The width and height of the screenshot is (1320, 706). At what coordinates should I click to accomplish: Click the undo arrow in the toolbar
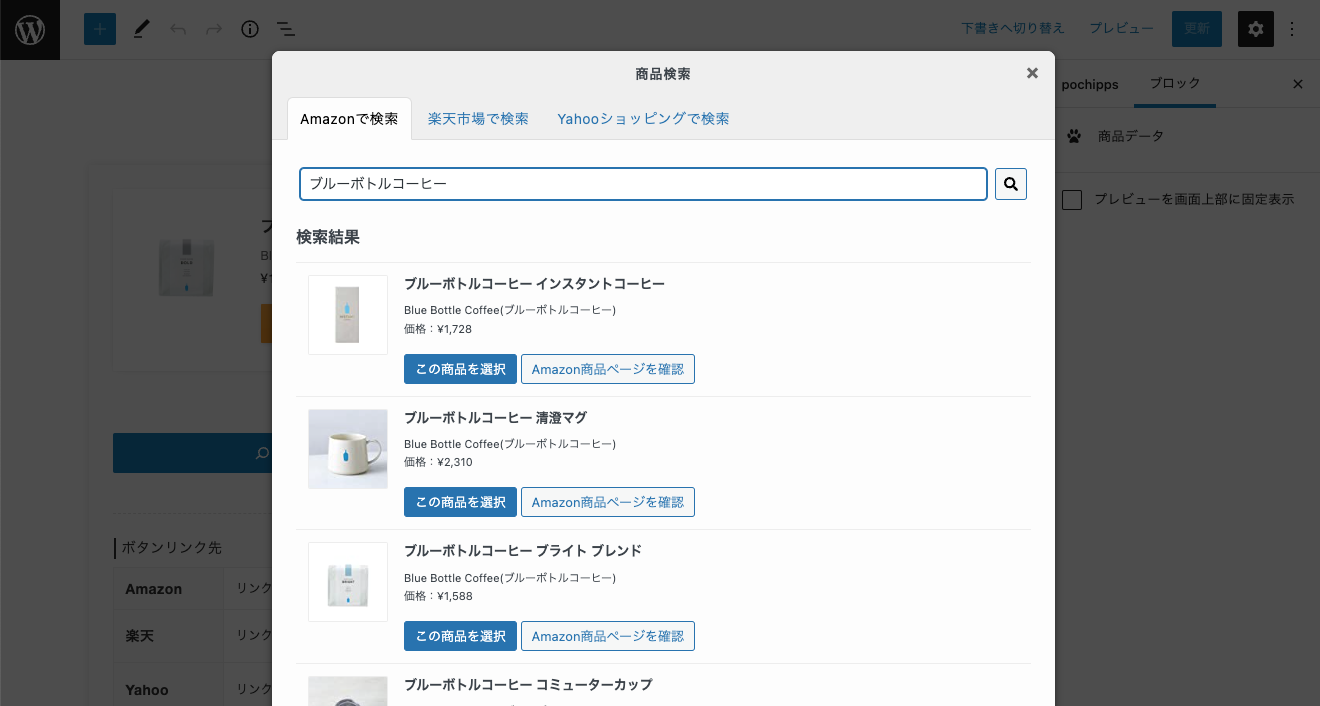[x=178, y=29]
